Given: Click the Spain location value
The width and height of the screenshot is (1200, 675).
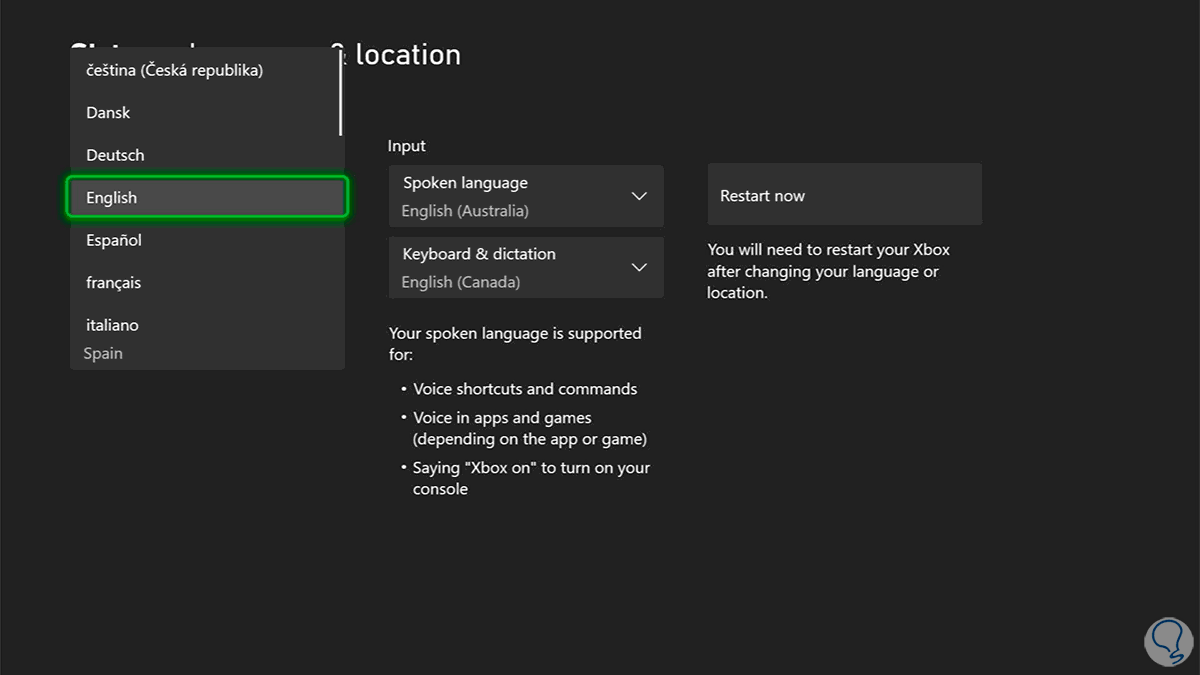Looking at the screenshot, I should pyautogui.click(x=103, y=353).
